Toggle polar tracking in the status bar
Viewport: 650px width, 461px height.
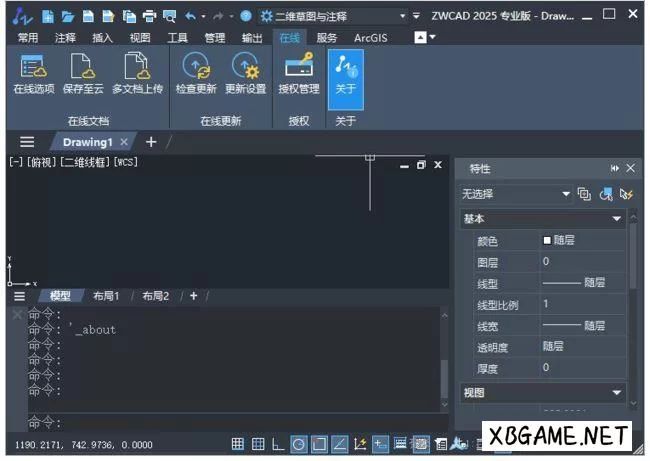pos(299,444)
